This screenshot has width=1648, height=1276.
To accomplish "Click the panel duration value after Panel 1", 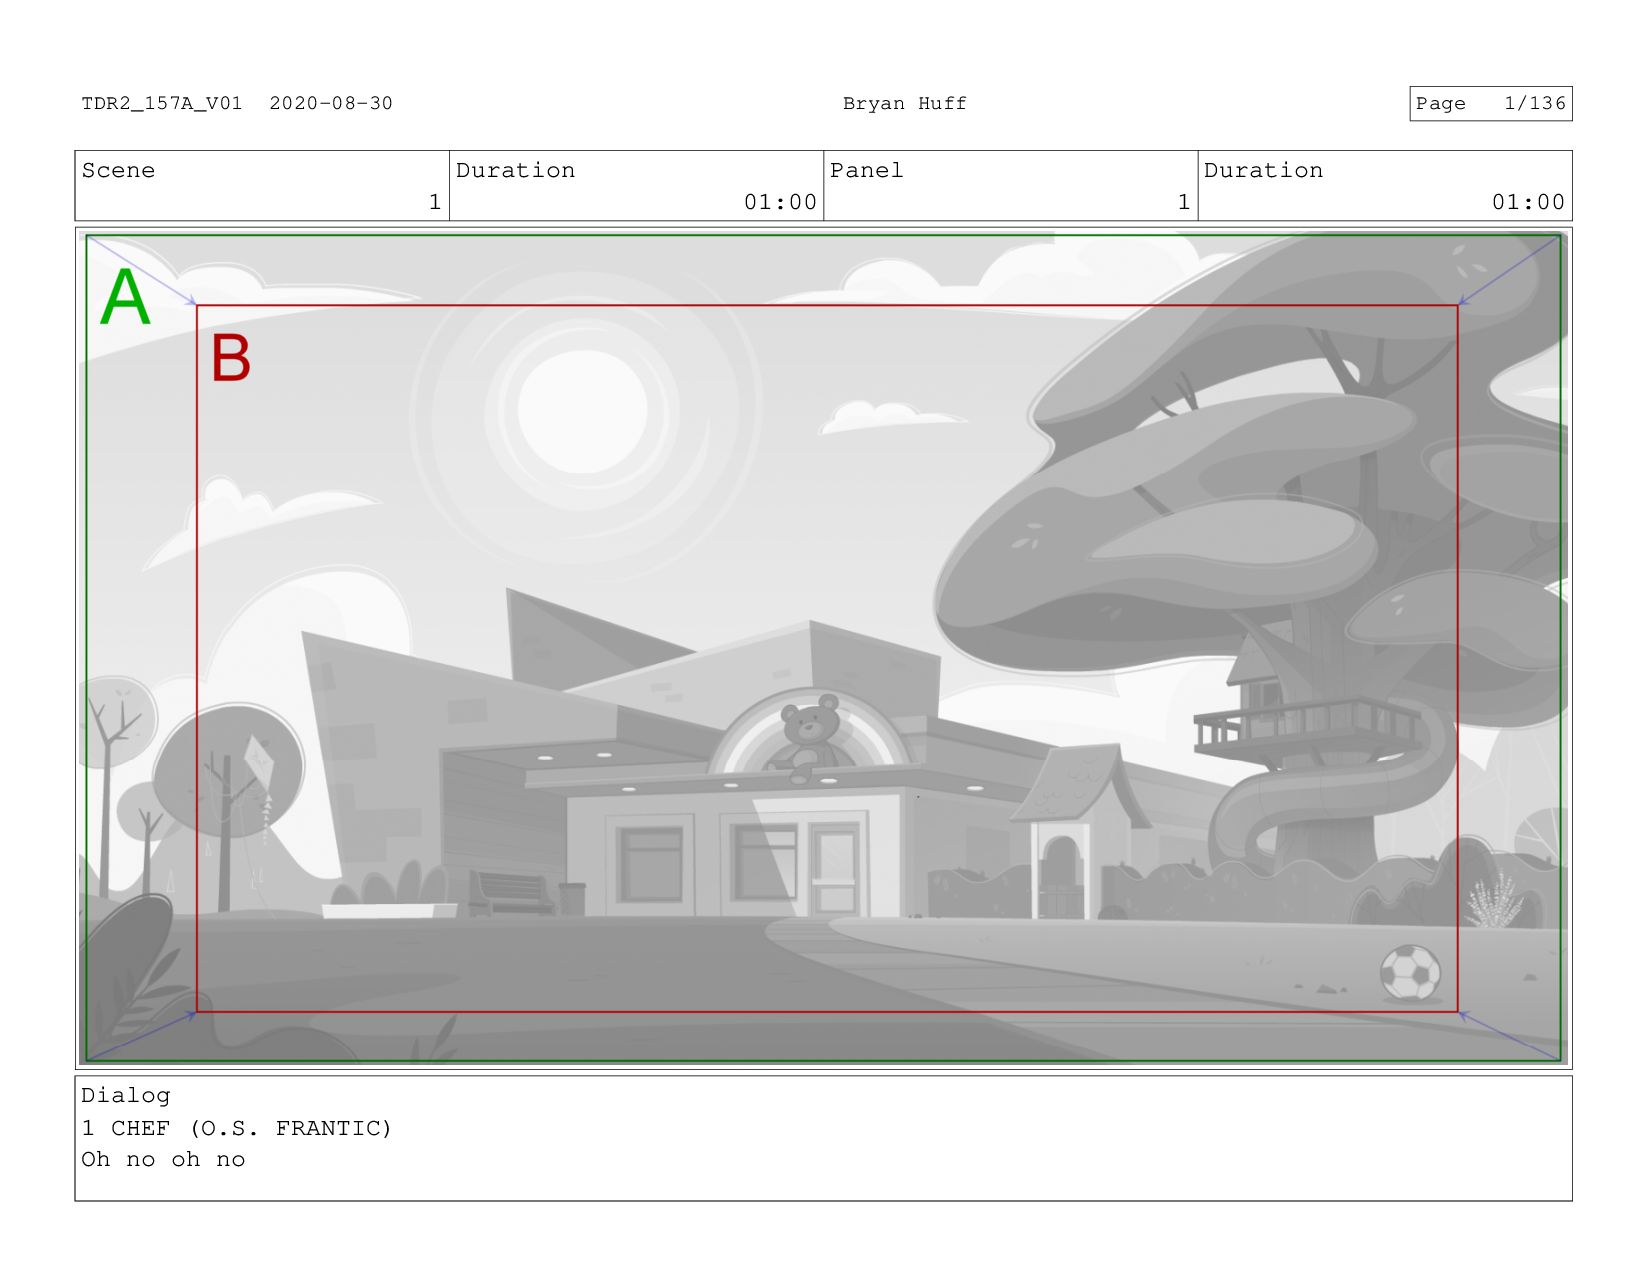I will click(1528, 202).
